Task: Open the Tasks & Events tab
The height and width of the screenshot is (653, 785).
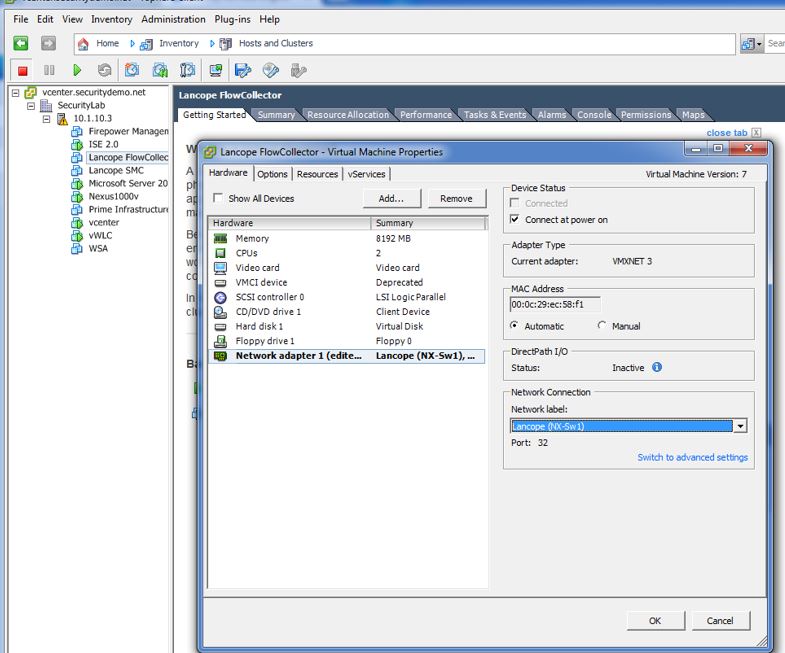Action: [495, 115]
